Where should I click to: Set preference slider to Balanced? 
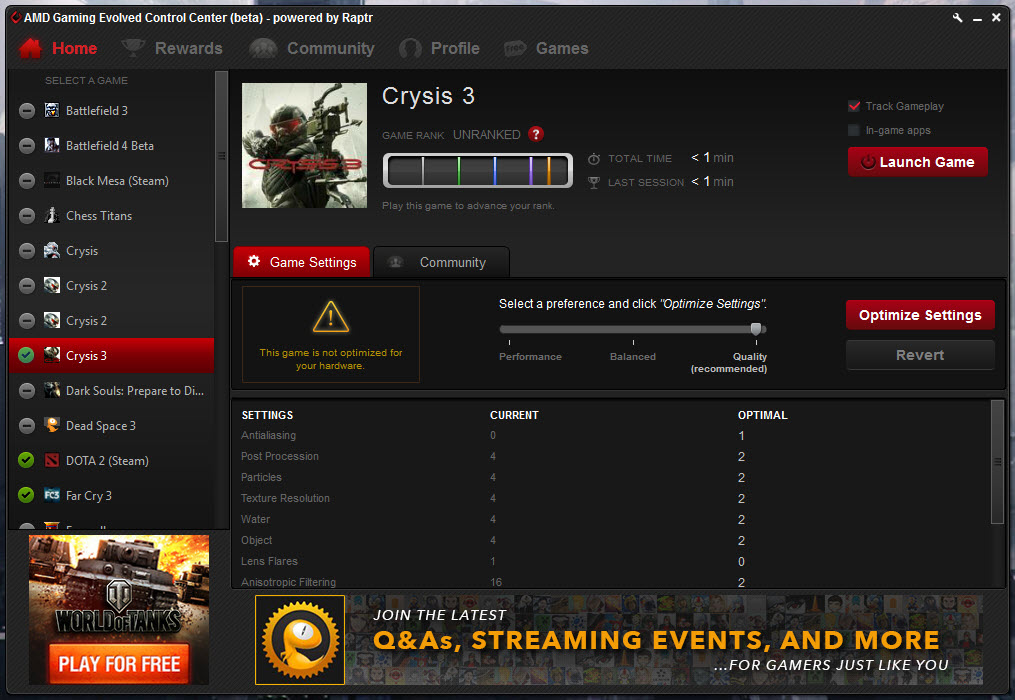tap(633, 330)
